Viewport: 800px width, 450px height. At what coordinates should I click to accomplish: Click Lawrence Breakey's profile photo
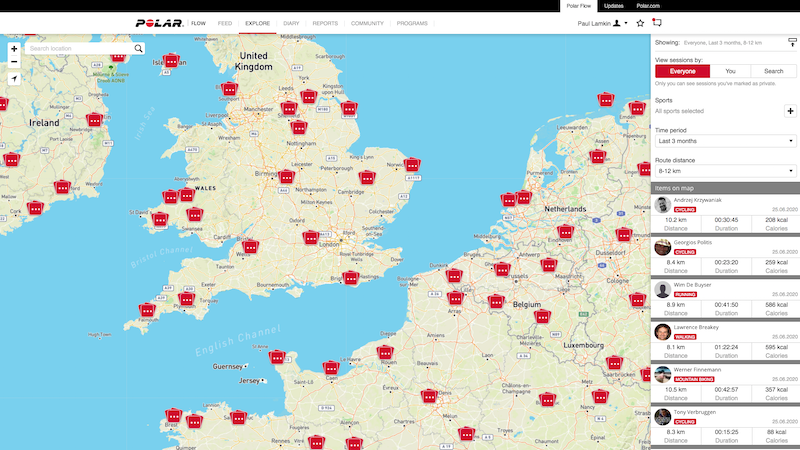tap(663, 332)
